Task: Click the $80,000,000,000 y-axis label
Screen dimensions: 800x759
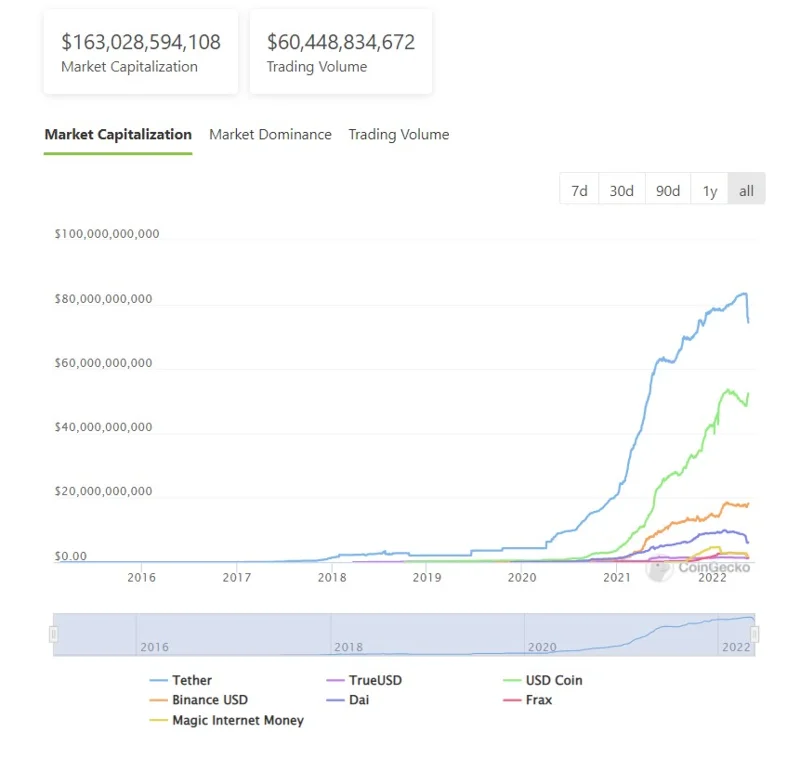Action: pos(104,299)
